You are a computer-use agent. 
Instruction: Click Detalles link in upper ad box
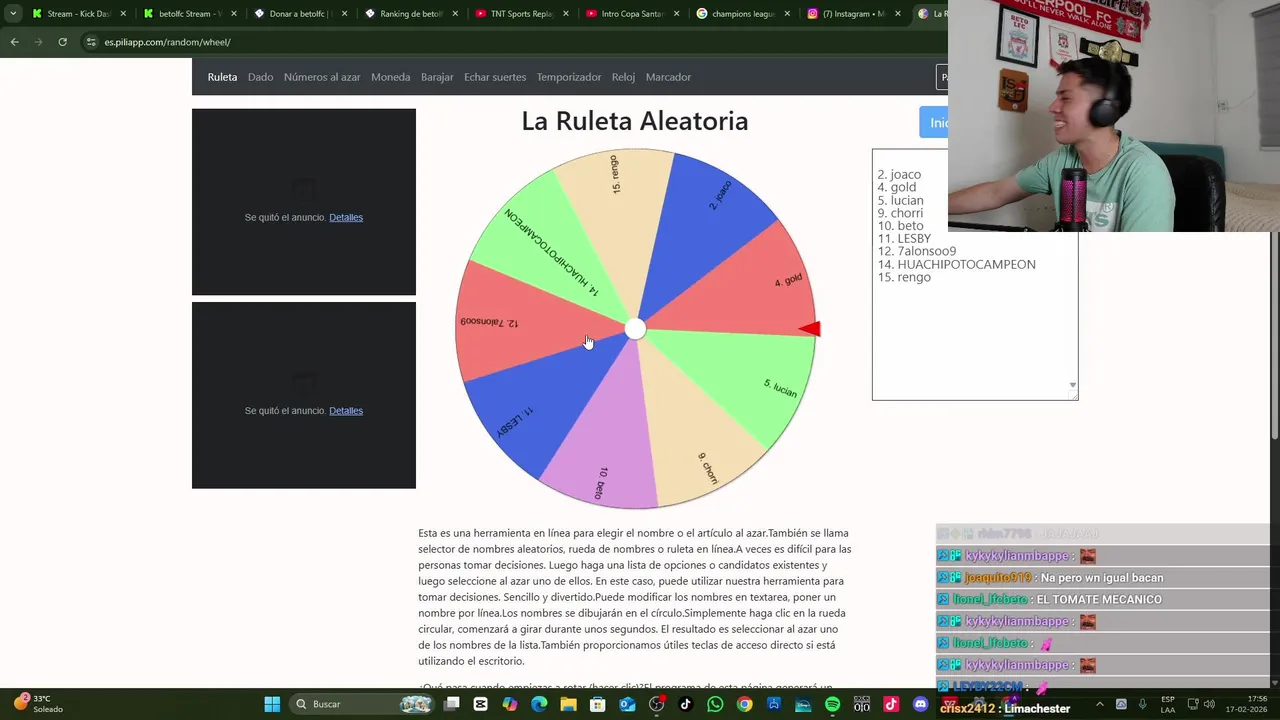tap(346, 217)
